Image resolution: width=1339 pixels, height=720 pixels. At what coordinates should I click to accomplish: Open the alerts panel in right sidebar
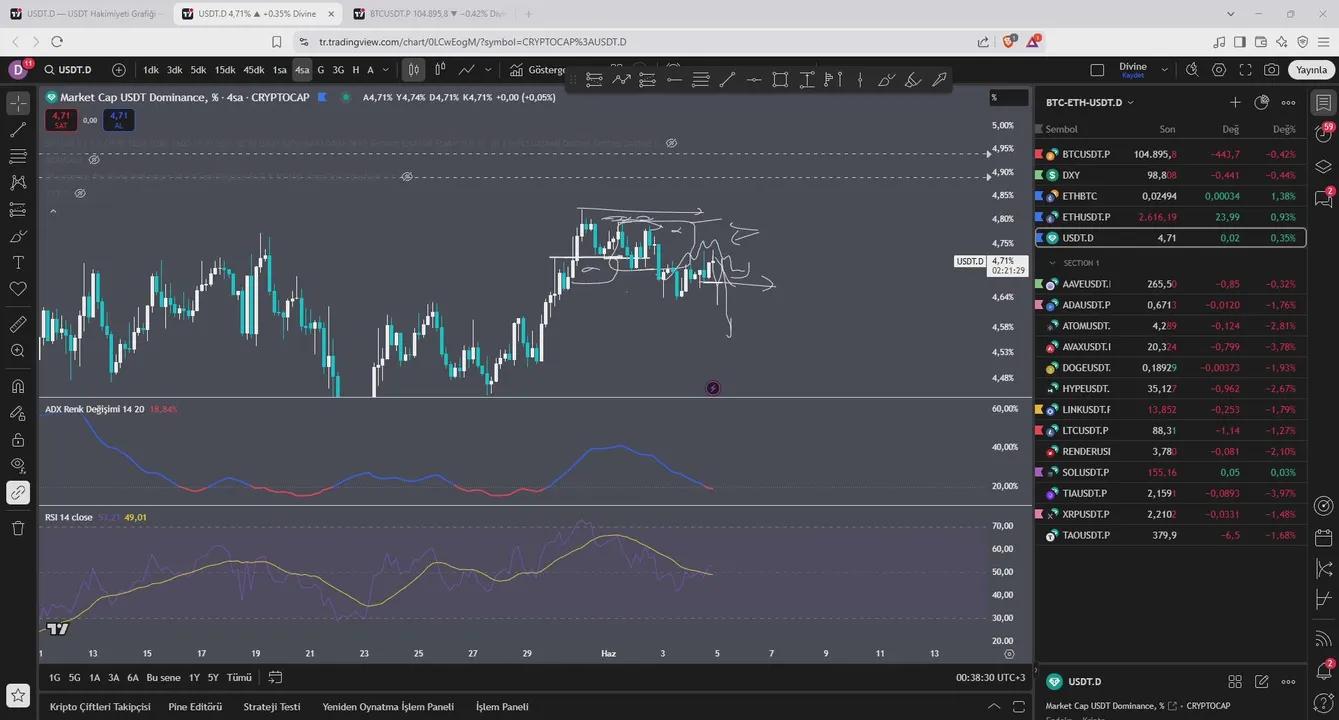click(x=1324, y=134)
